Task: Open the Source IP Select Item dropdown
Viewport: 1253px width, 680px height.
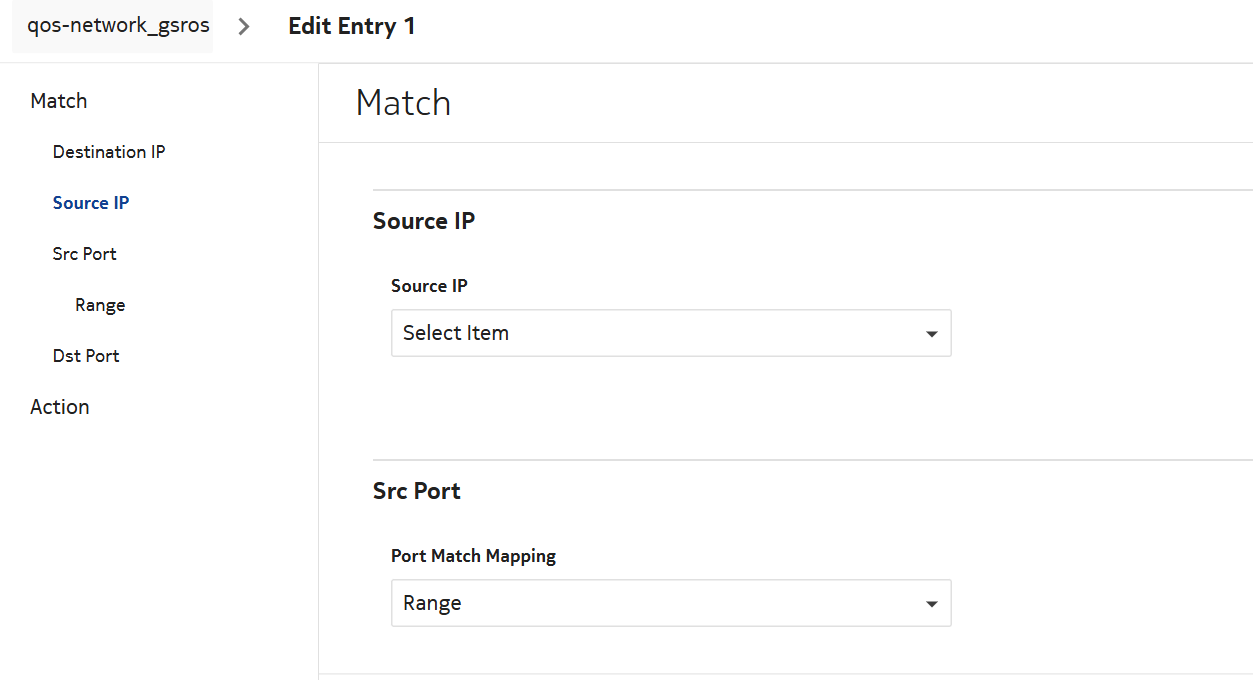Action: (x=670, y=333)
